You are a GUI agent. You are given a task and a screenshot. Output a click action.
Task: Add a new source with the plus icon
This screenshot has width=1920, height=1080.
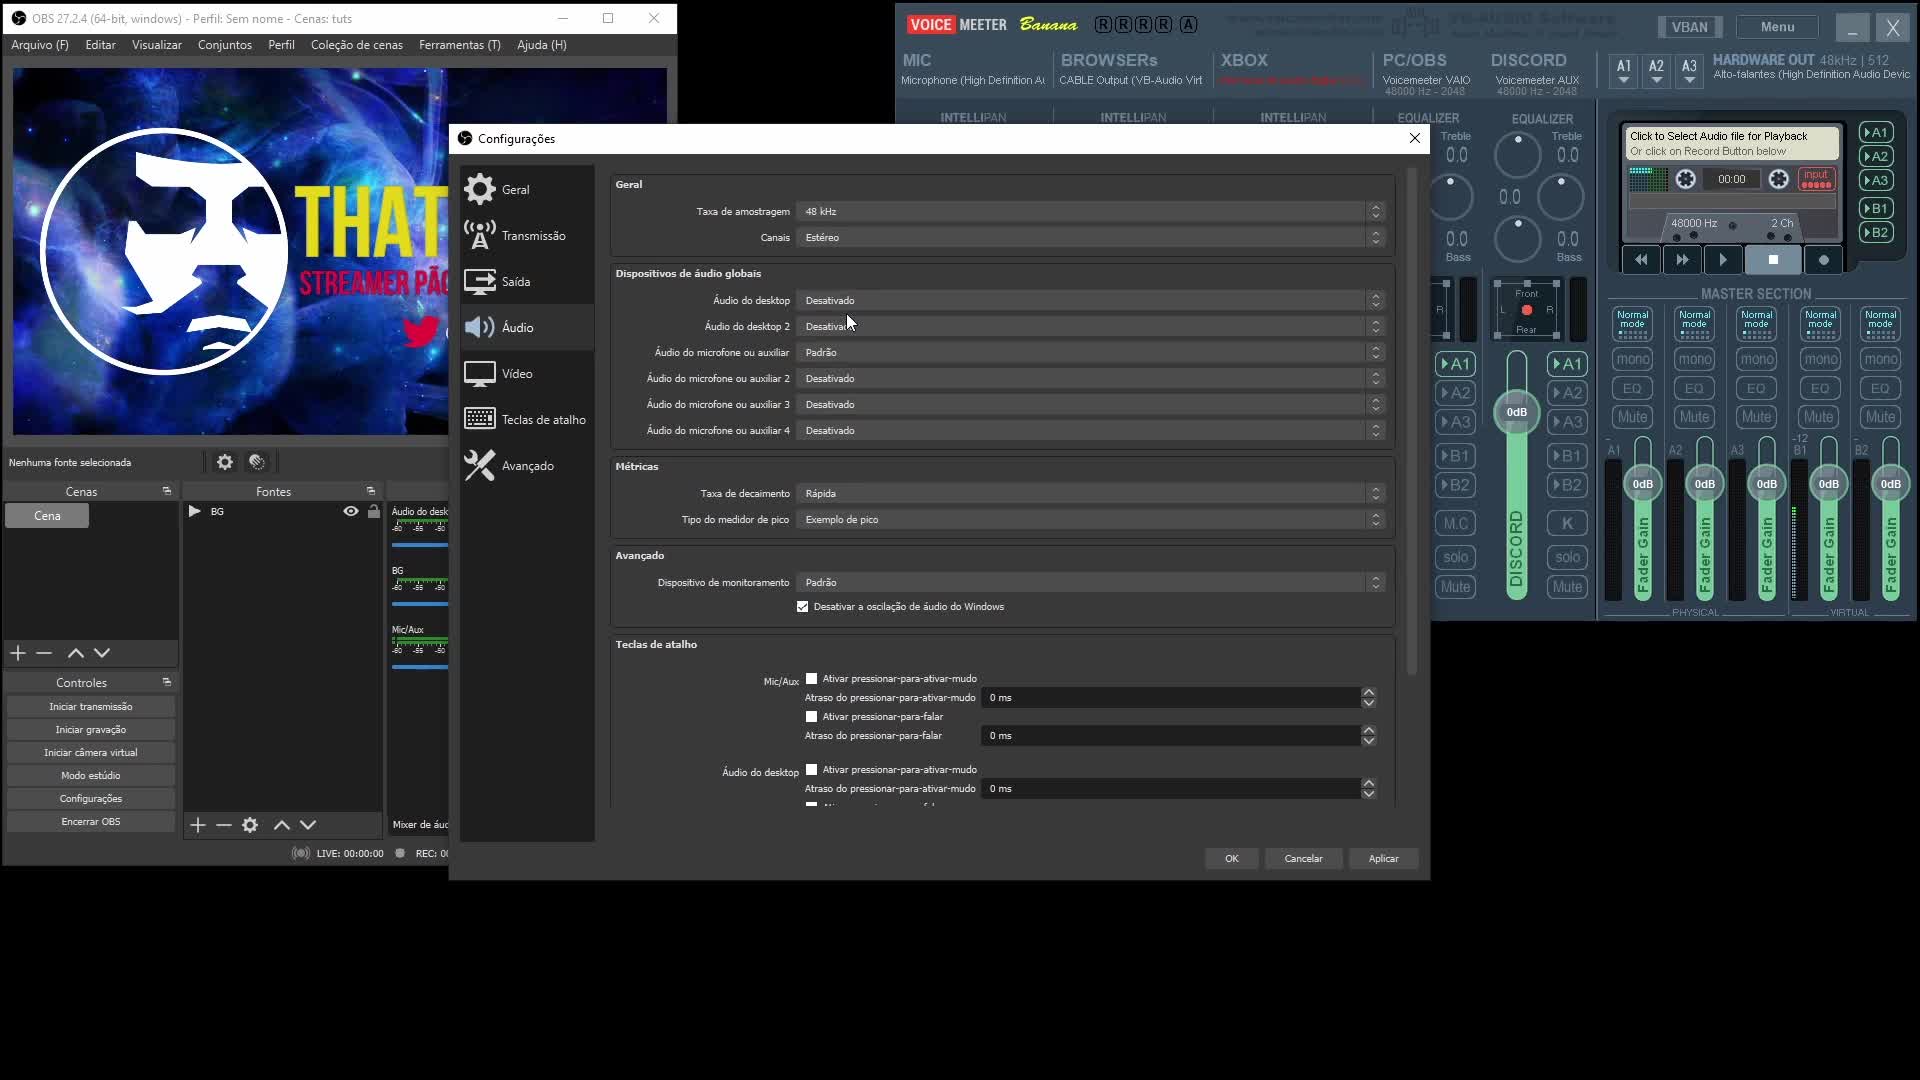(197, 825)
